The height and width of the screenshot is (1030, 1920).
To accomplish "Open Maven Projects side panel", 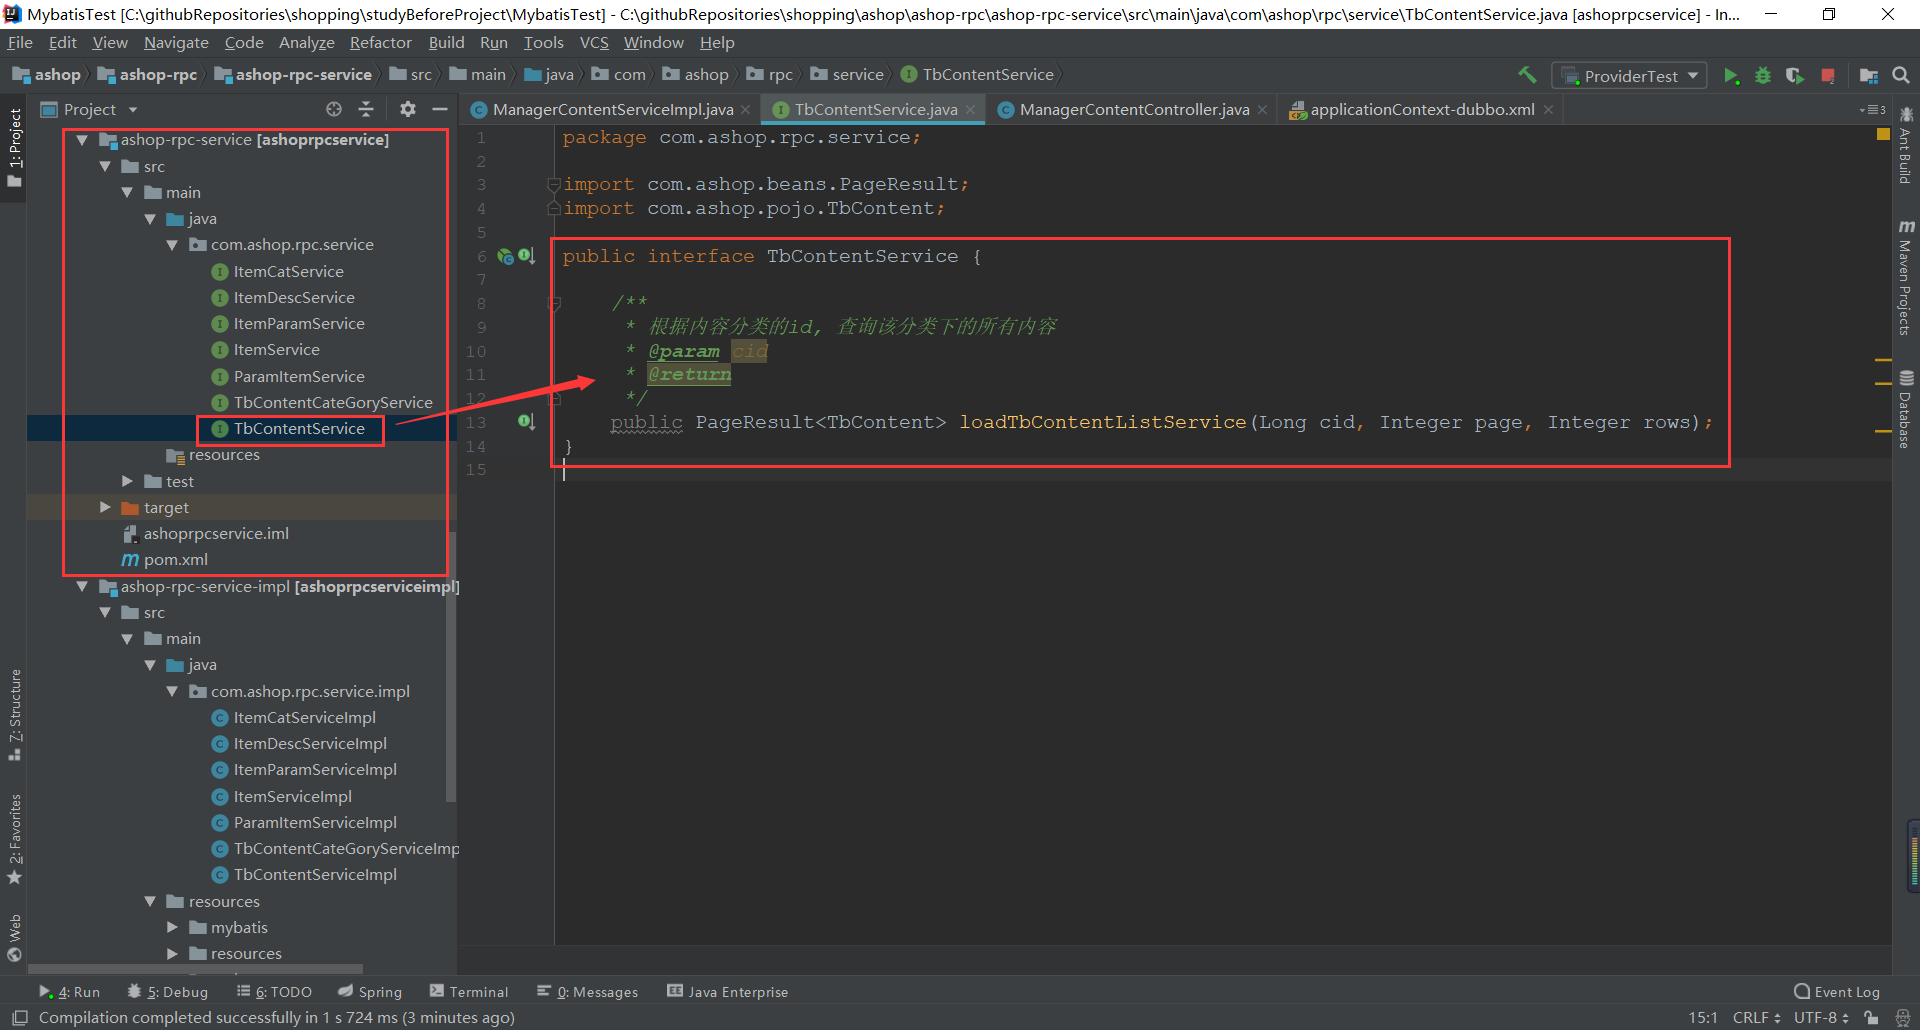I will [1906, 278].
